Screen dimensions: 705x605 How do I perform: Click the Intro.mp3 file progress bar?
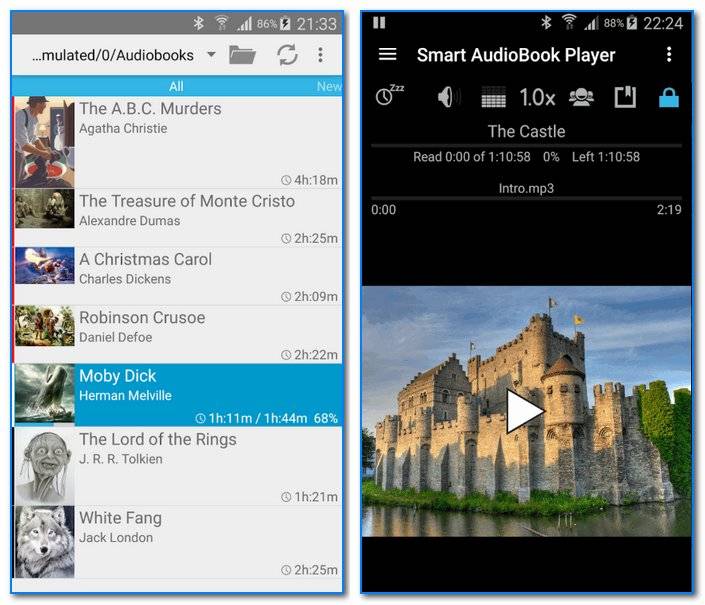pos(526,198)
